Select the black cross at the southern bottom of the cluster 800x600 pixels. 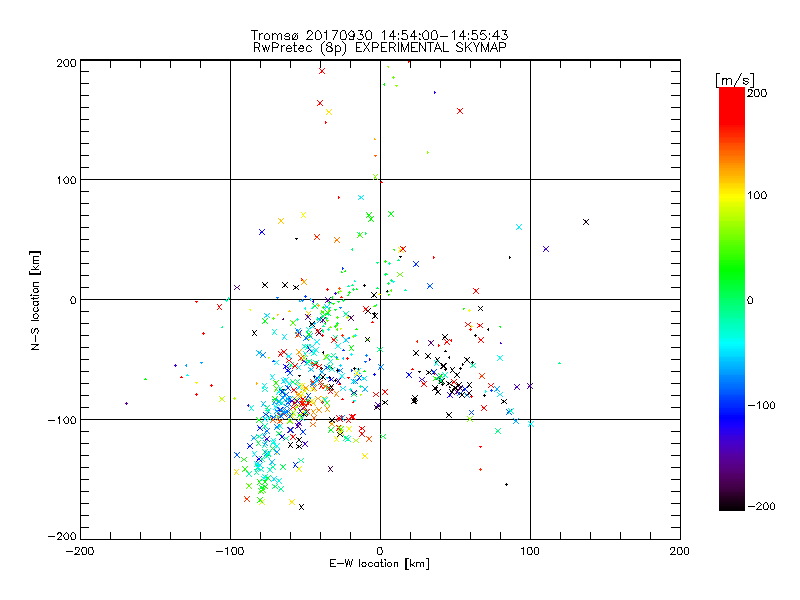pos(302,507)
